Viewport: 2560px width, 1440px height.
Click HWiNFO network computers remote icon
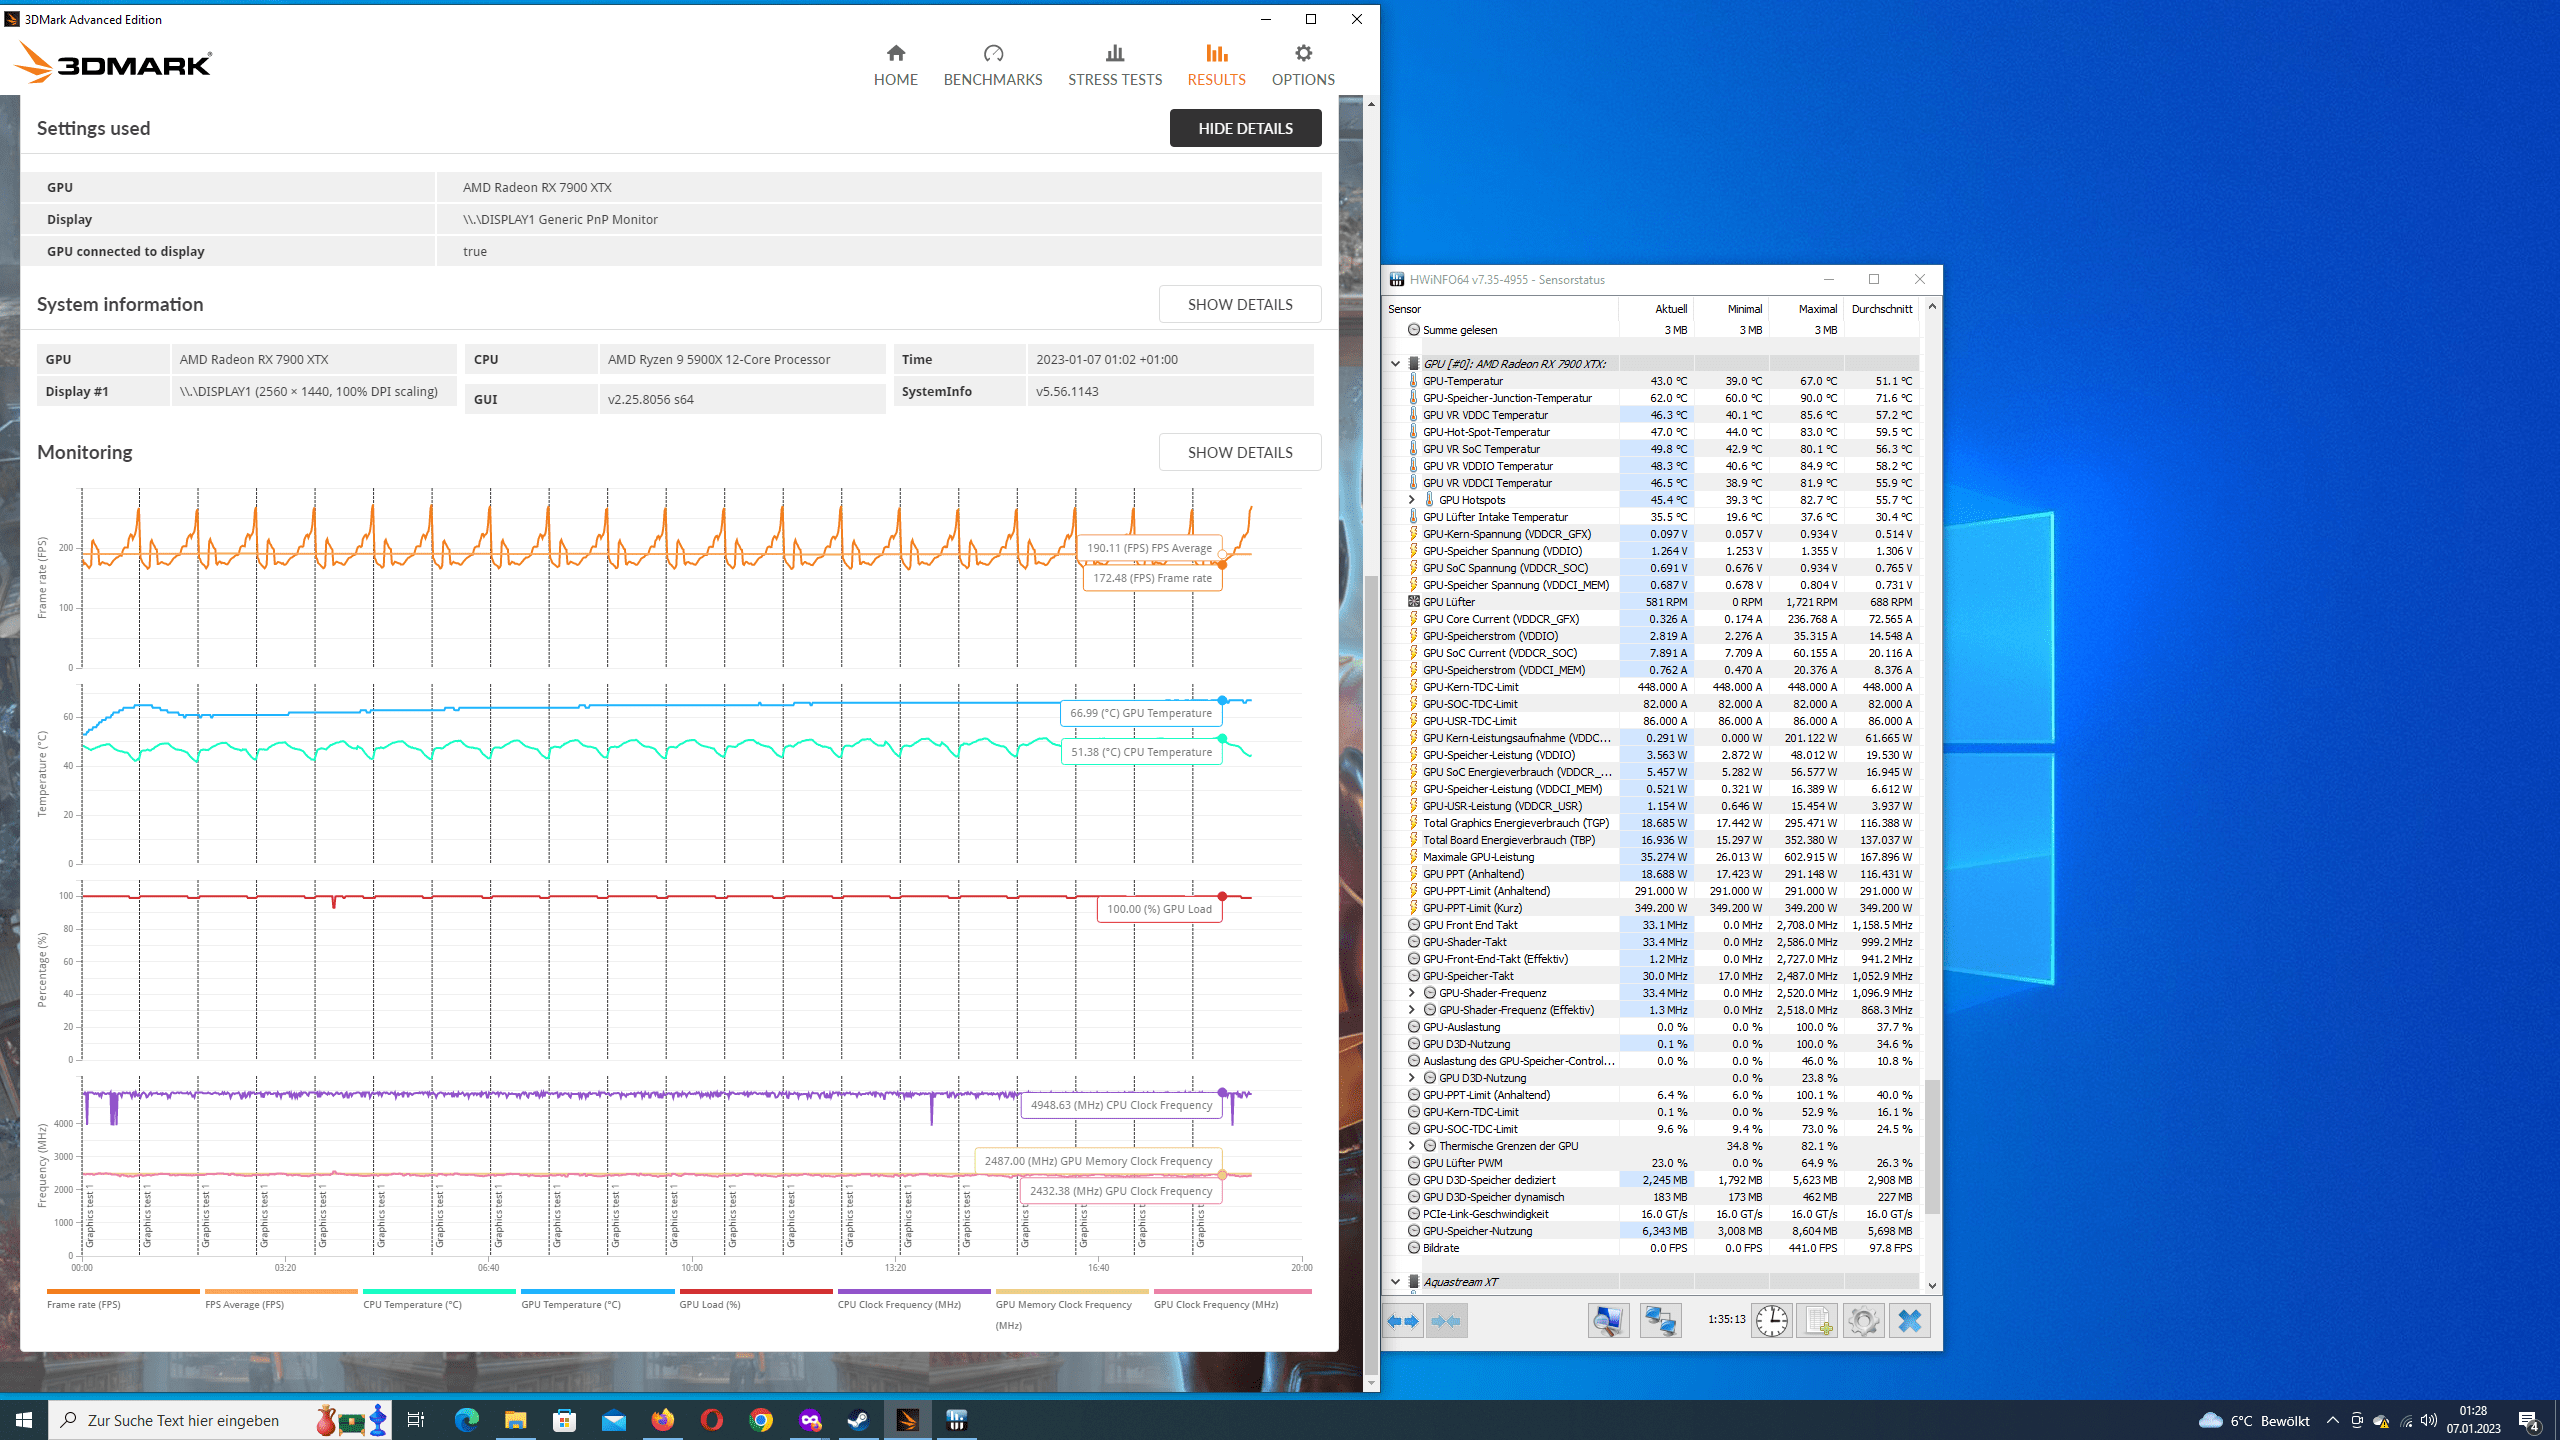click(x=1660, y=1321)
